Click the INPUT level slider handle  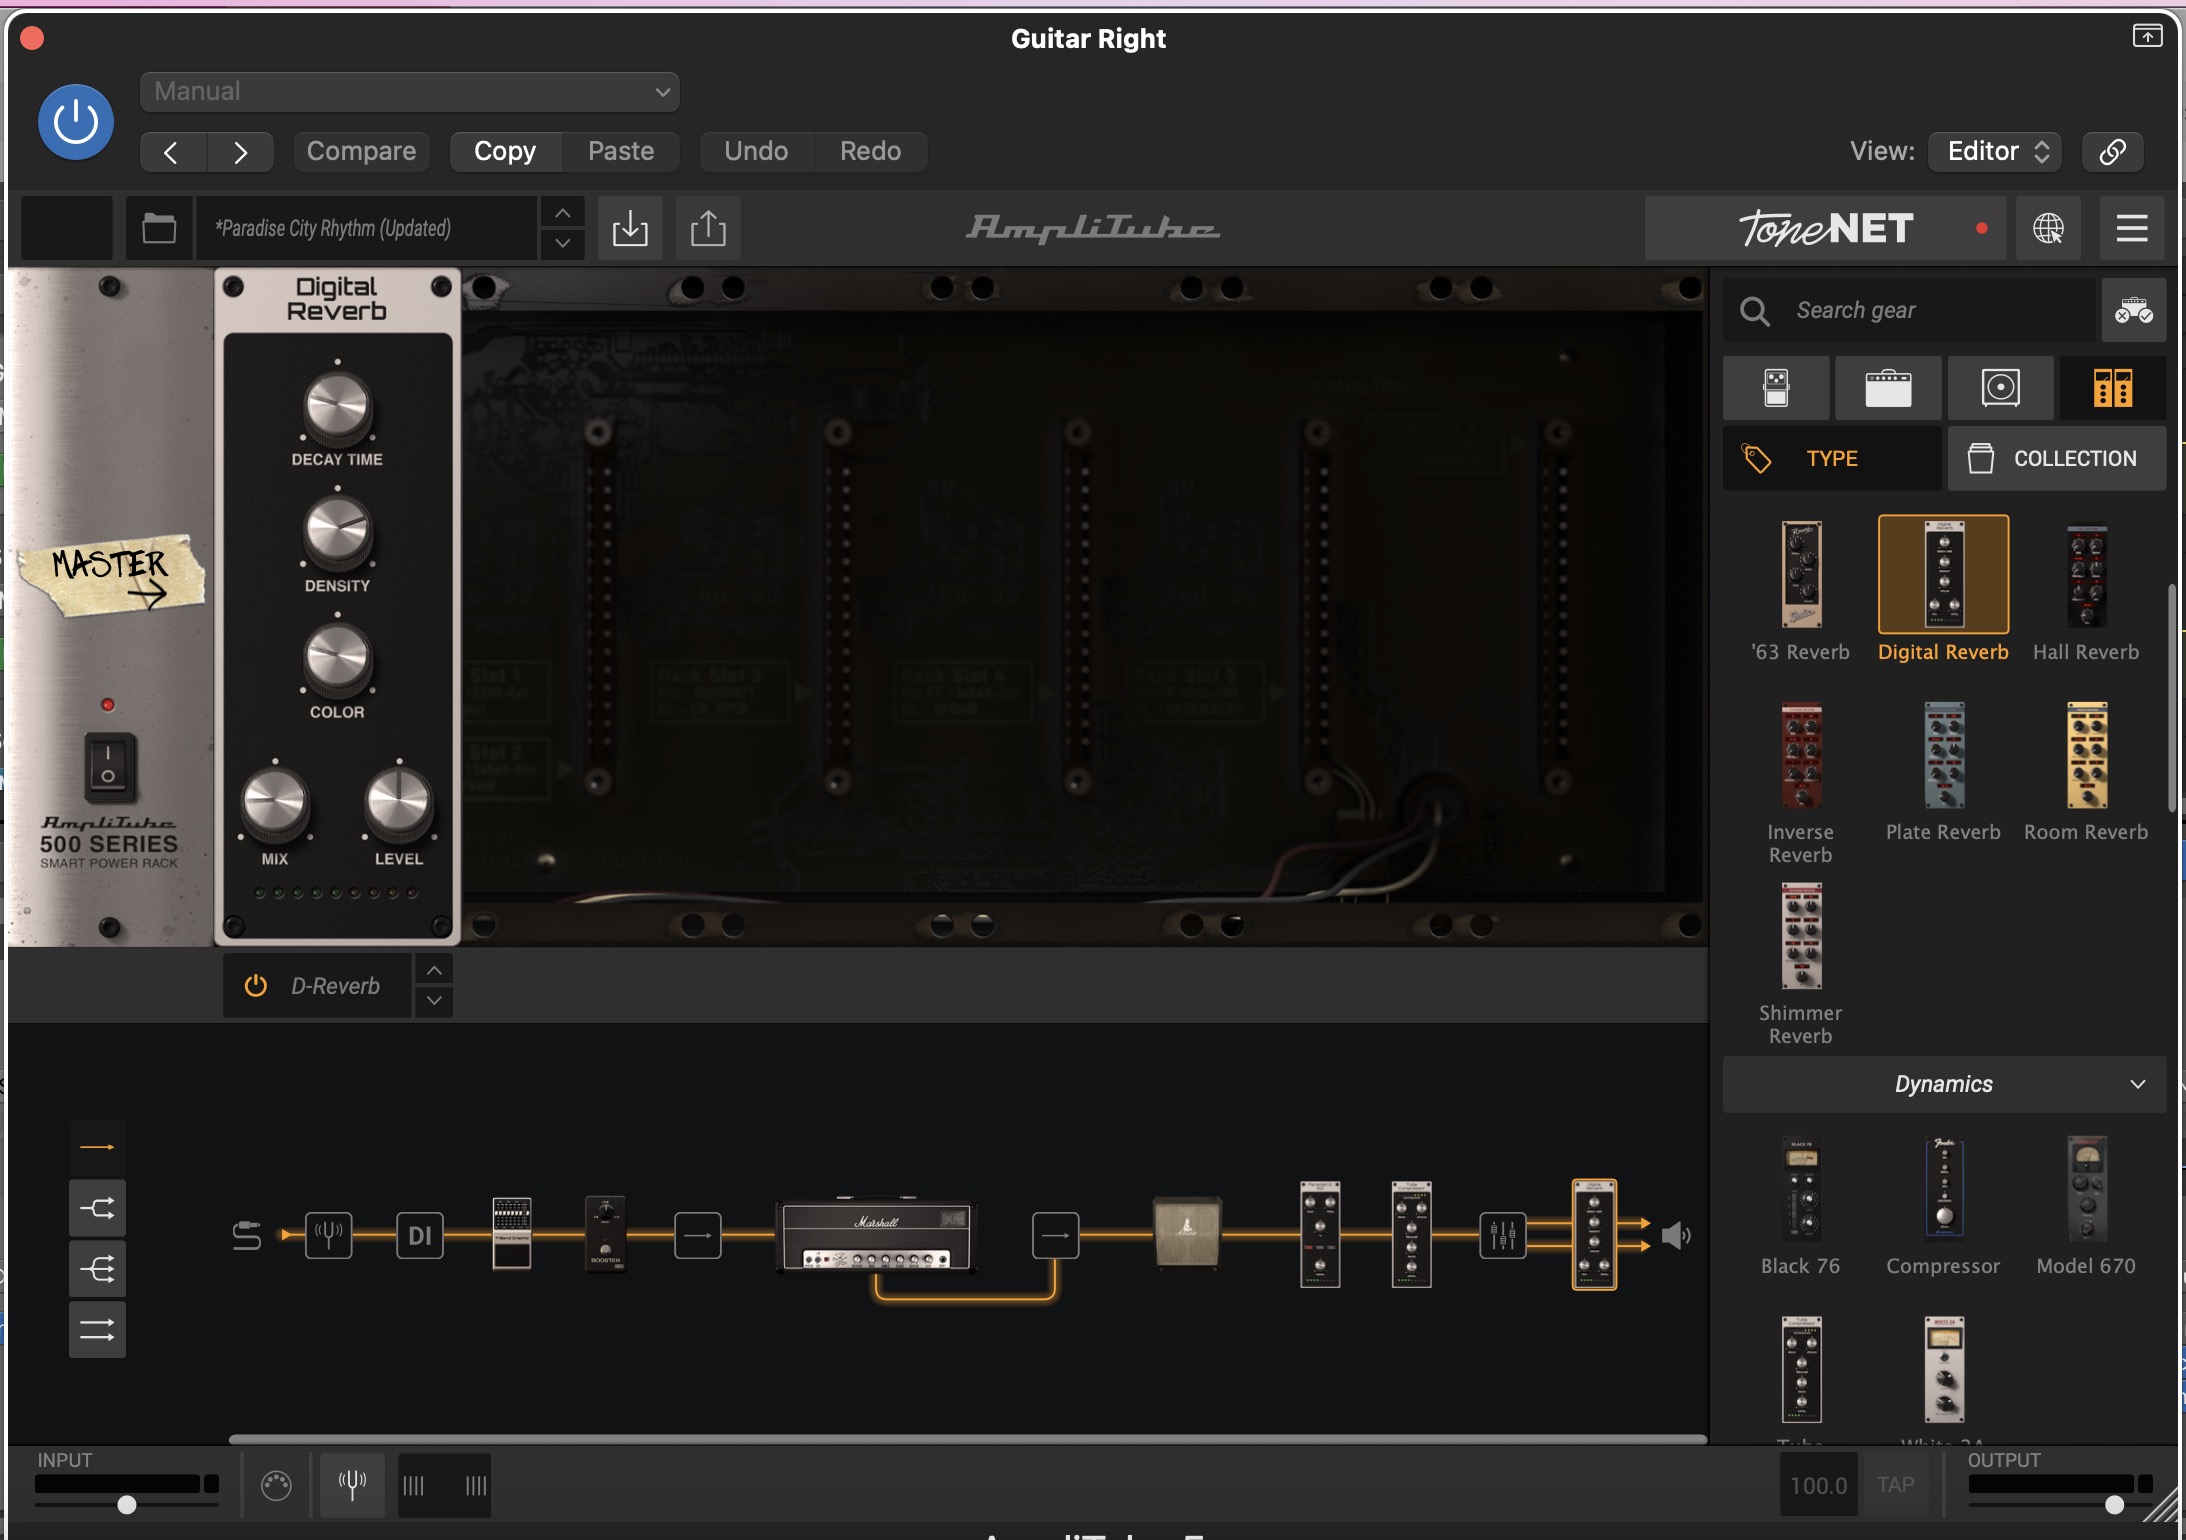point(127,1504)
